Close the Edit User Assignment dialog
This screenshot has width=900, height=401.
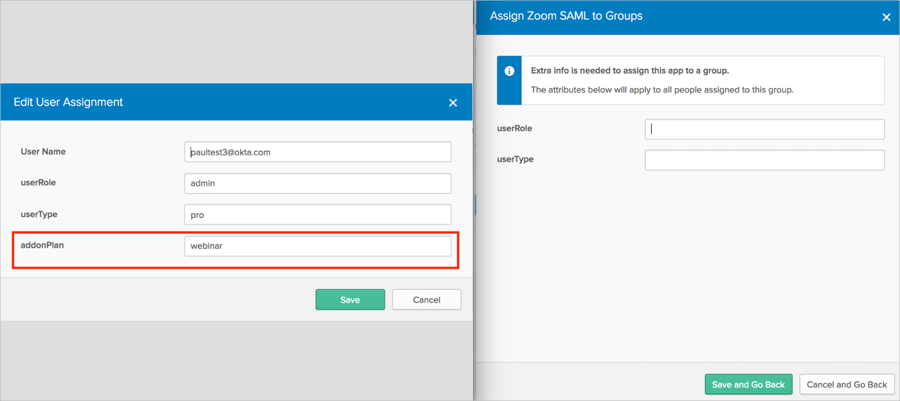click(x=453, y=102)
